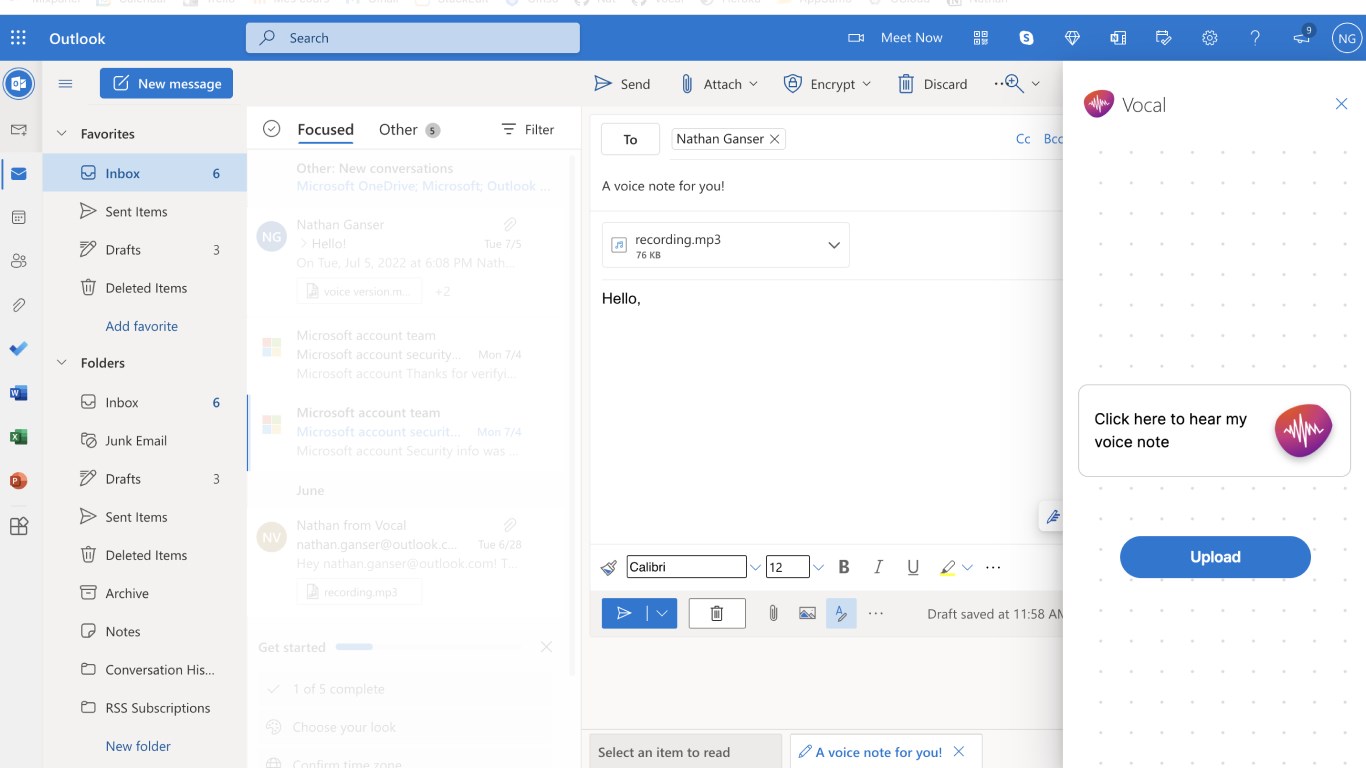Click the New folder link

tap(138, 746)
